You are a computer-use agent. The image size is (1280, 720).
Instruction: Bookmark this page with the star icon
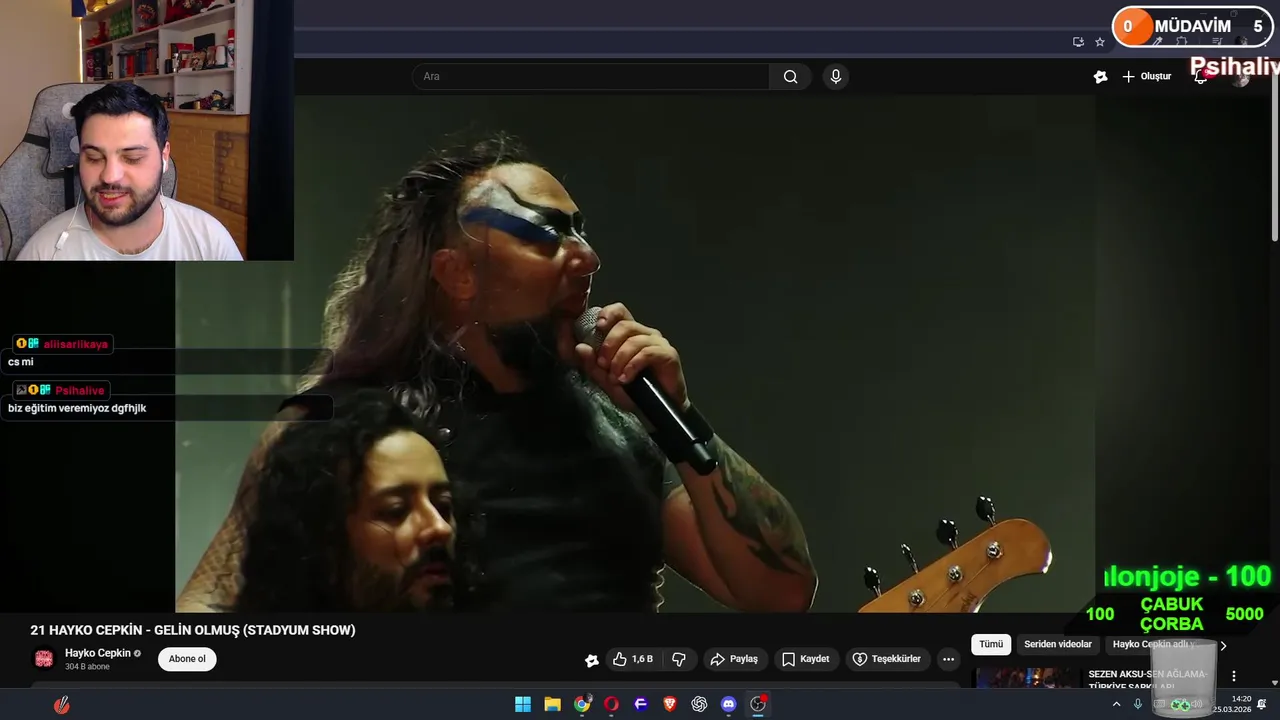click(x=1100, y=42)
